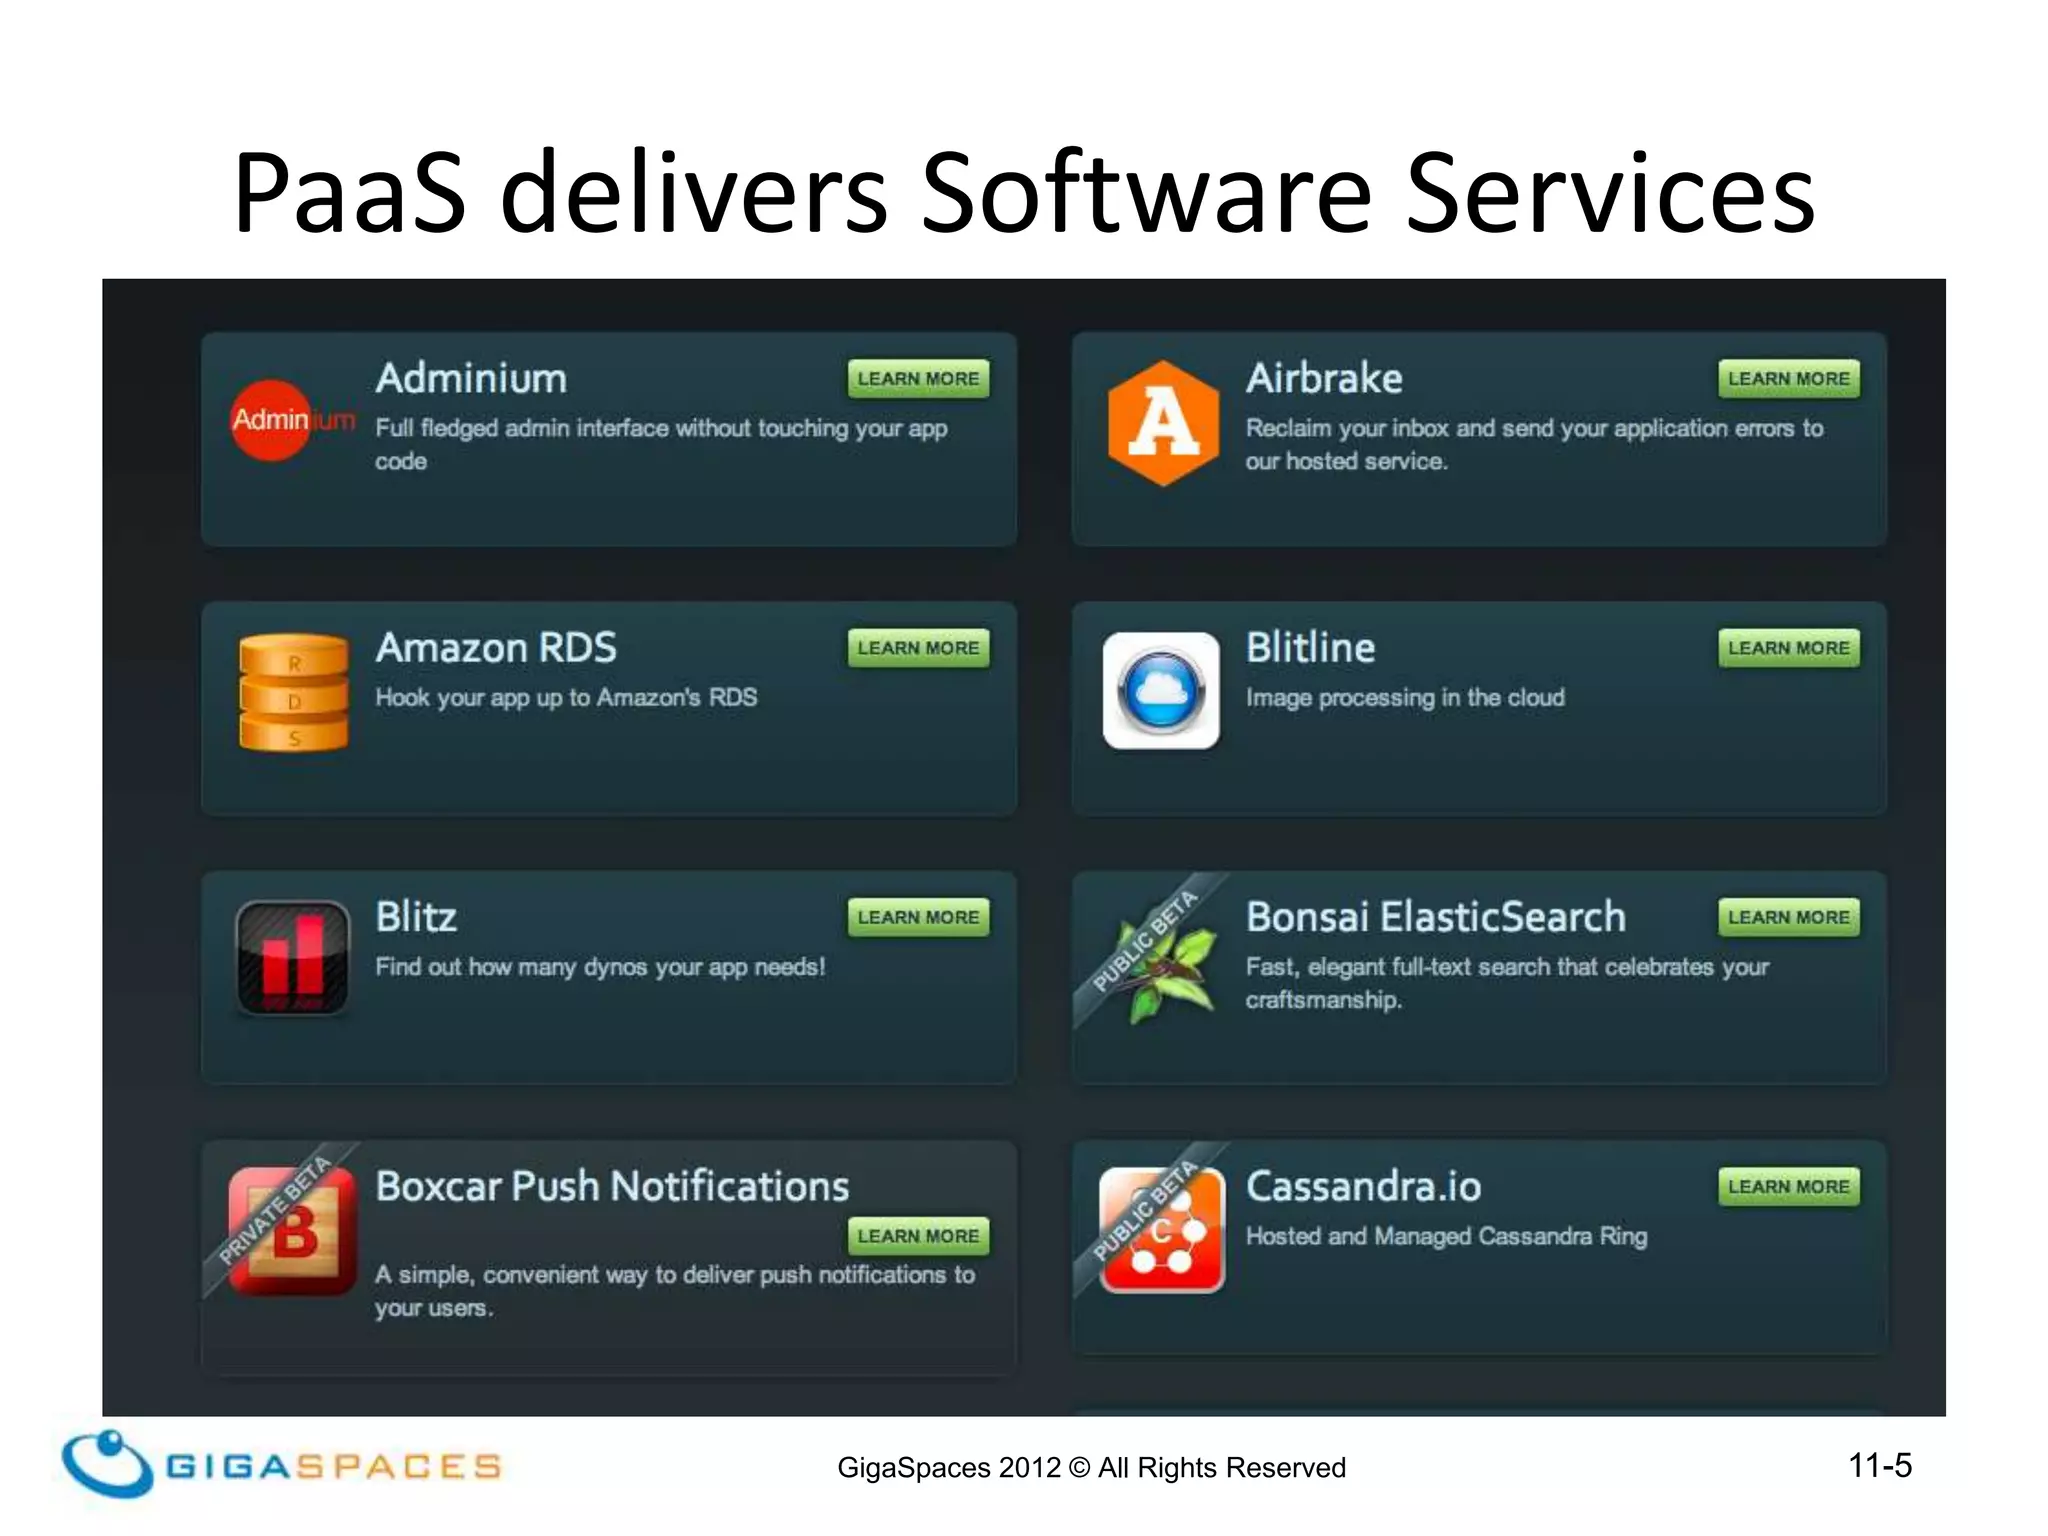Select the Boxcar Push Notifications title
2048x1536 pixels.
coord(612,1186)
